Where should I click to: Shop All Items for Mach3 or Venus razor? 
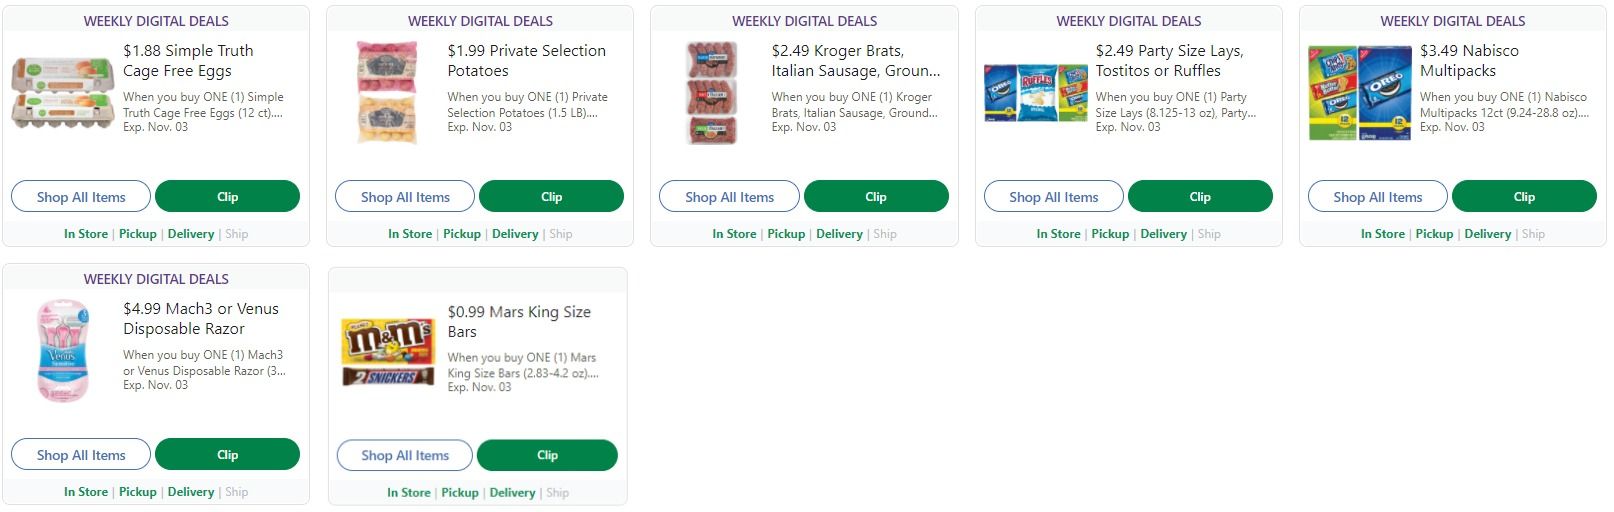(81, 455)
